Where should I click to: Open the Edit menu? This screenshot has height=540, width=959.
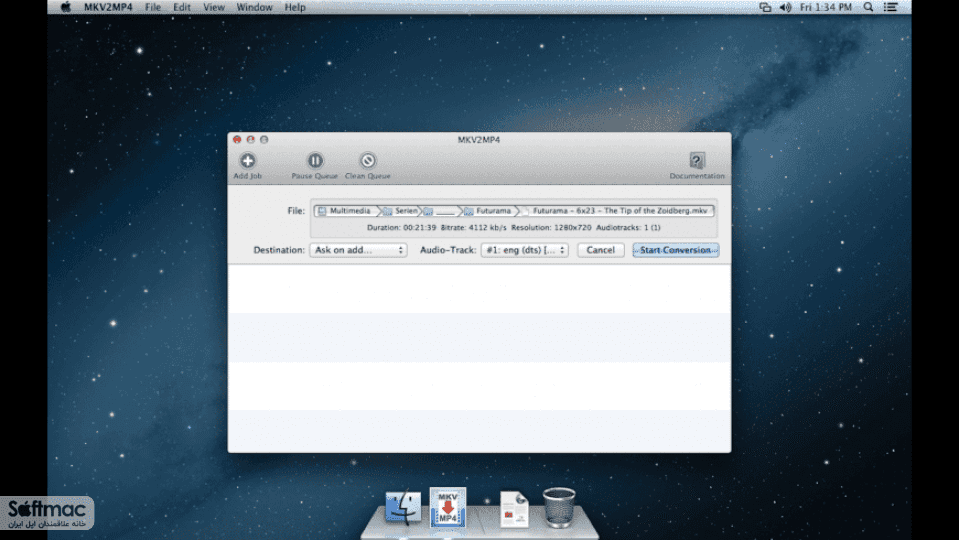coord(182,7)
